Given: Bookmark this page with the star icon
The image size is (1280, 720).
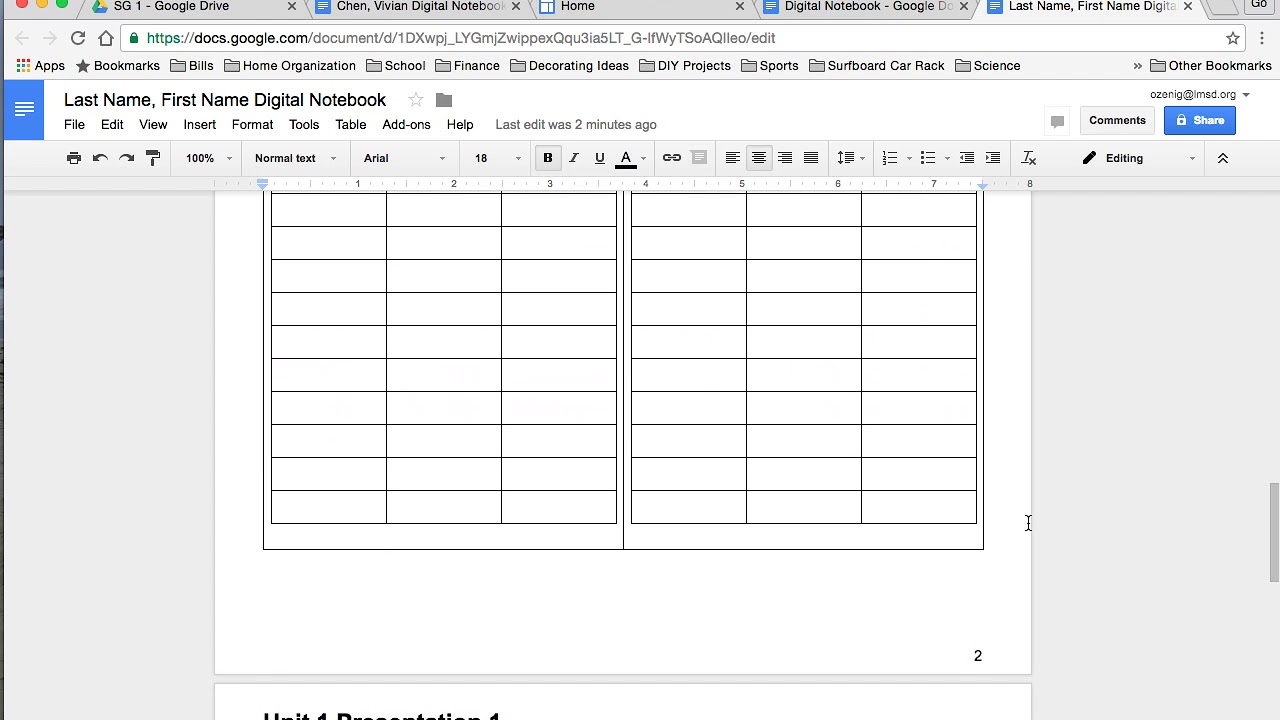Looking at the screenshot, I should tap(1233, 38).
